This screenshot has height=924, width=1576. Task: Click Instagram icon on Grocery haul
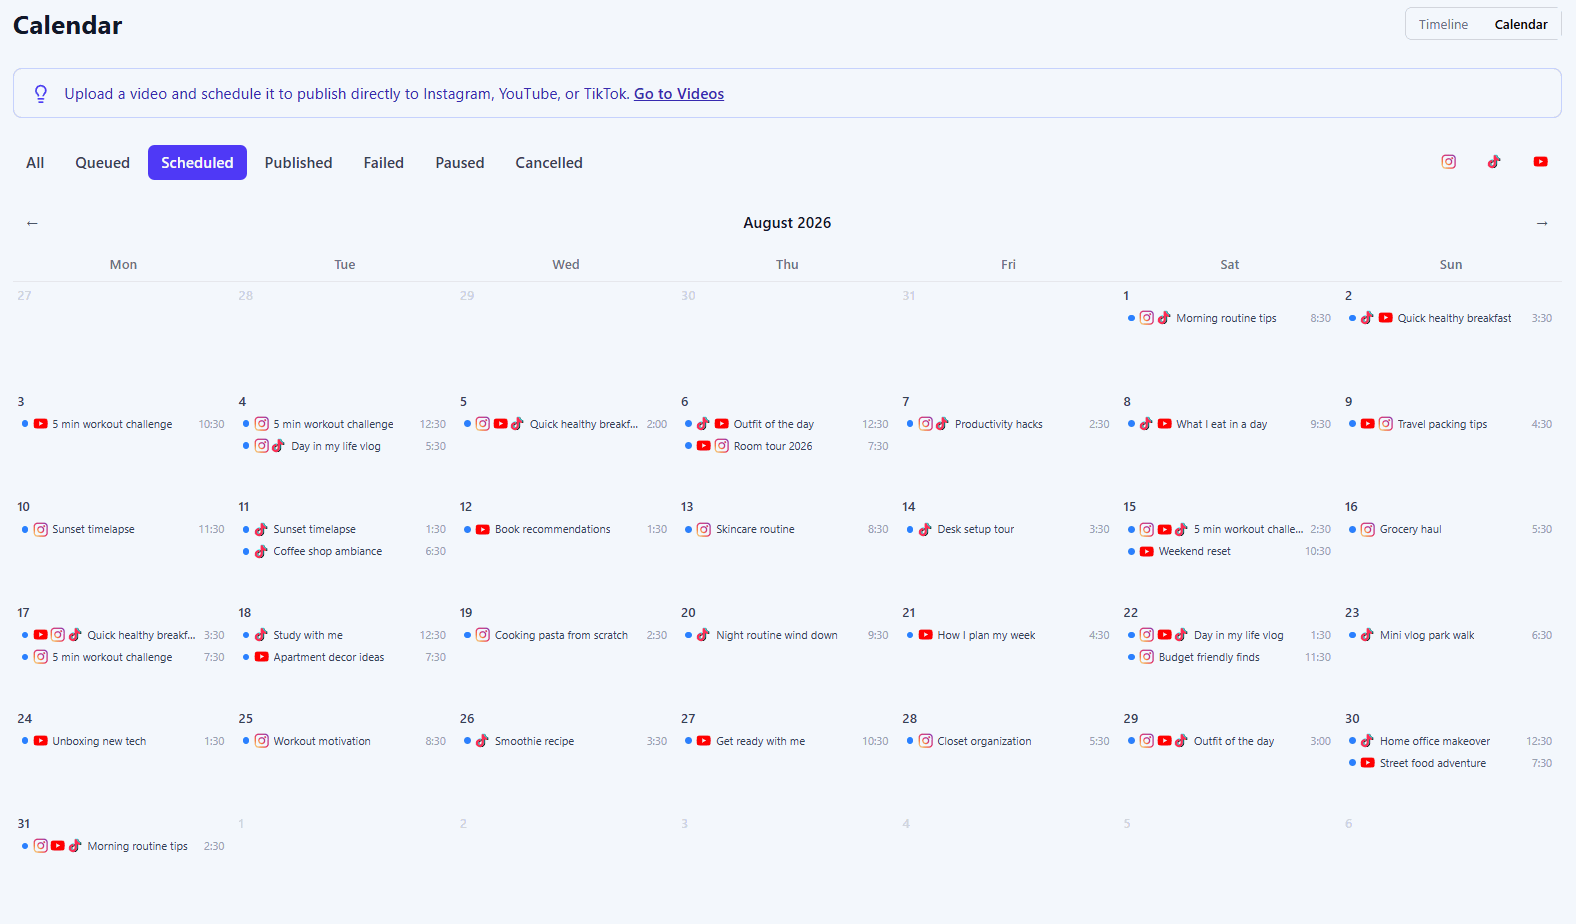pos(1368,530)
